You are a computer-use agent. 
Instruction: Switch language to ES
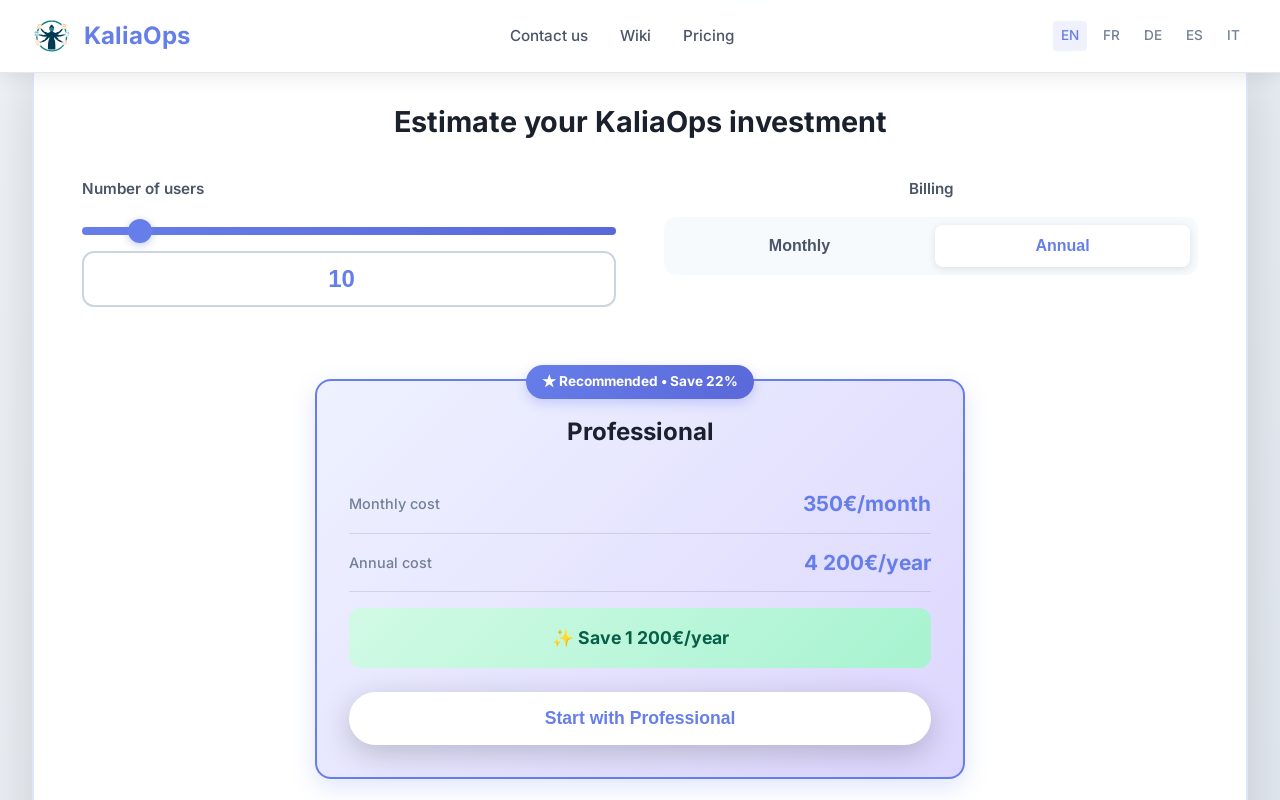[1194, 35]
